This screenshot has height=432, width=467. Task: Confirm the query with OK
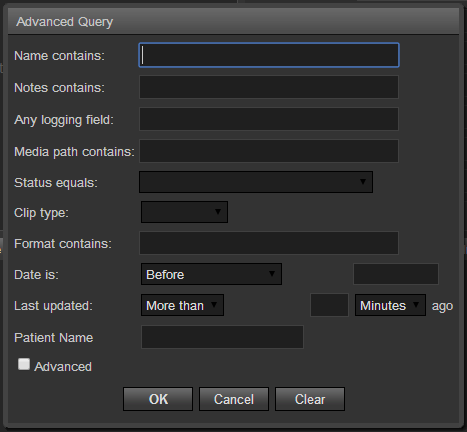tap(158, 399)
